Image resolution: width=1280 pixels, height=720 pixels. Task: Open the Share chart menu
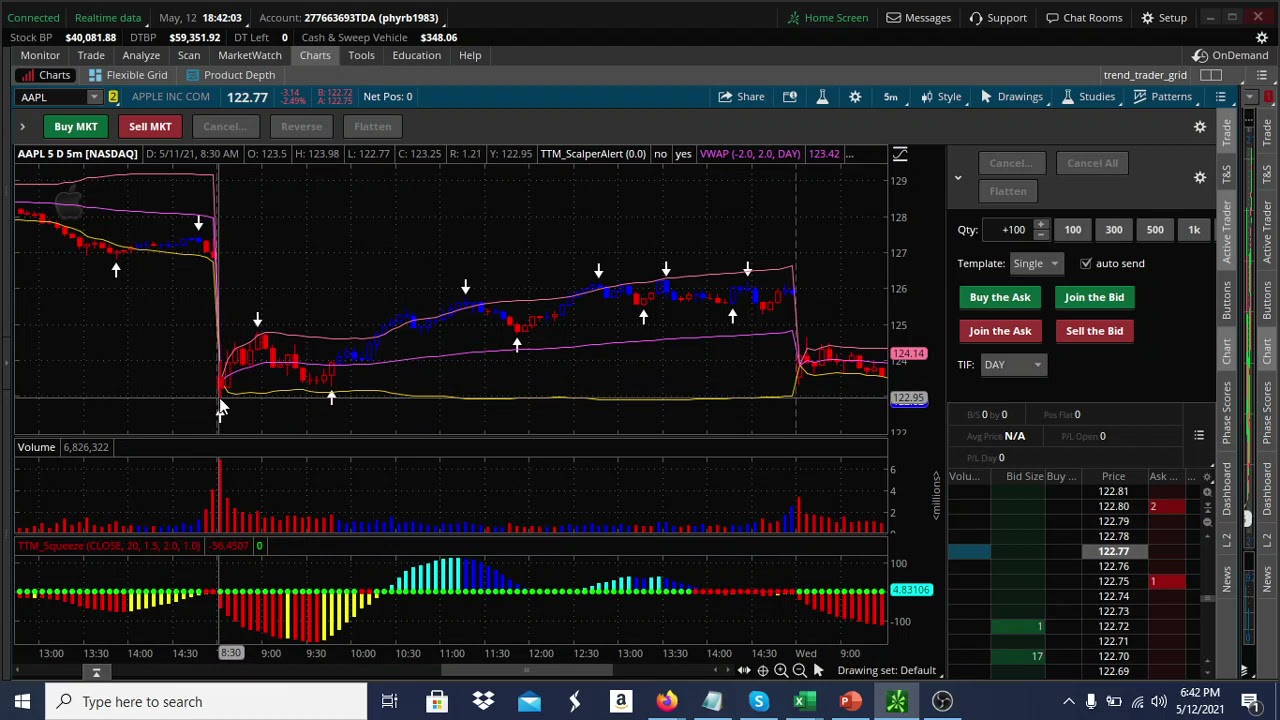click(x=741, y=97)
